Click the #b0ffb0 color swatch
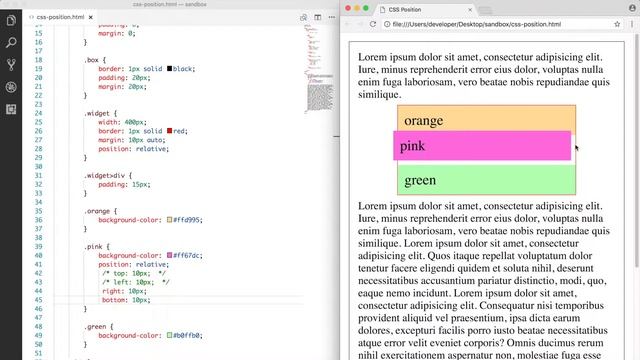 point(169,335)
